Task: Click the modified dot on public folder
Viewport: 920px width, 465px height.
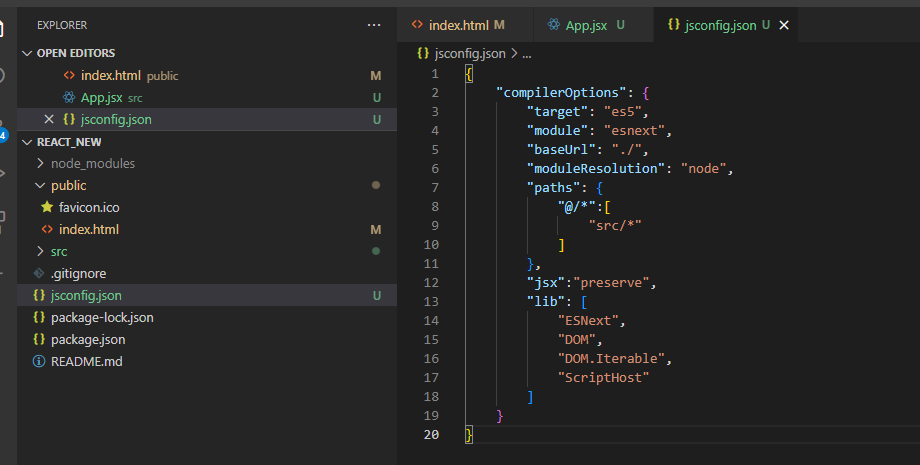Action: [376, 185]
